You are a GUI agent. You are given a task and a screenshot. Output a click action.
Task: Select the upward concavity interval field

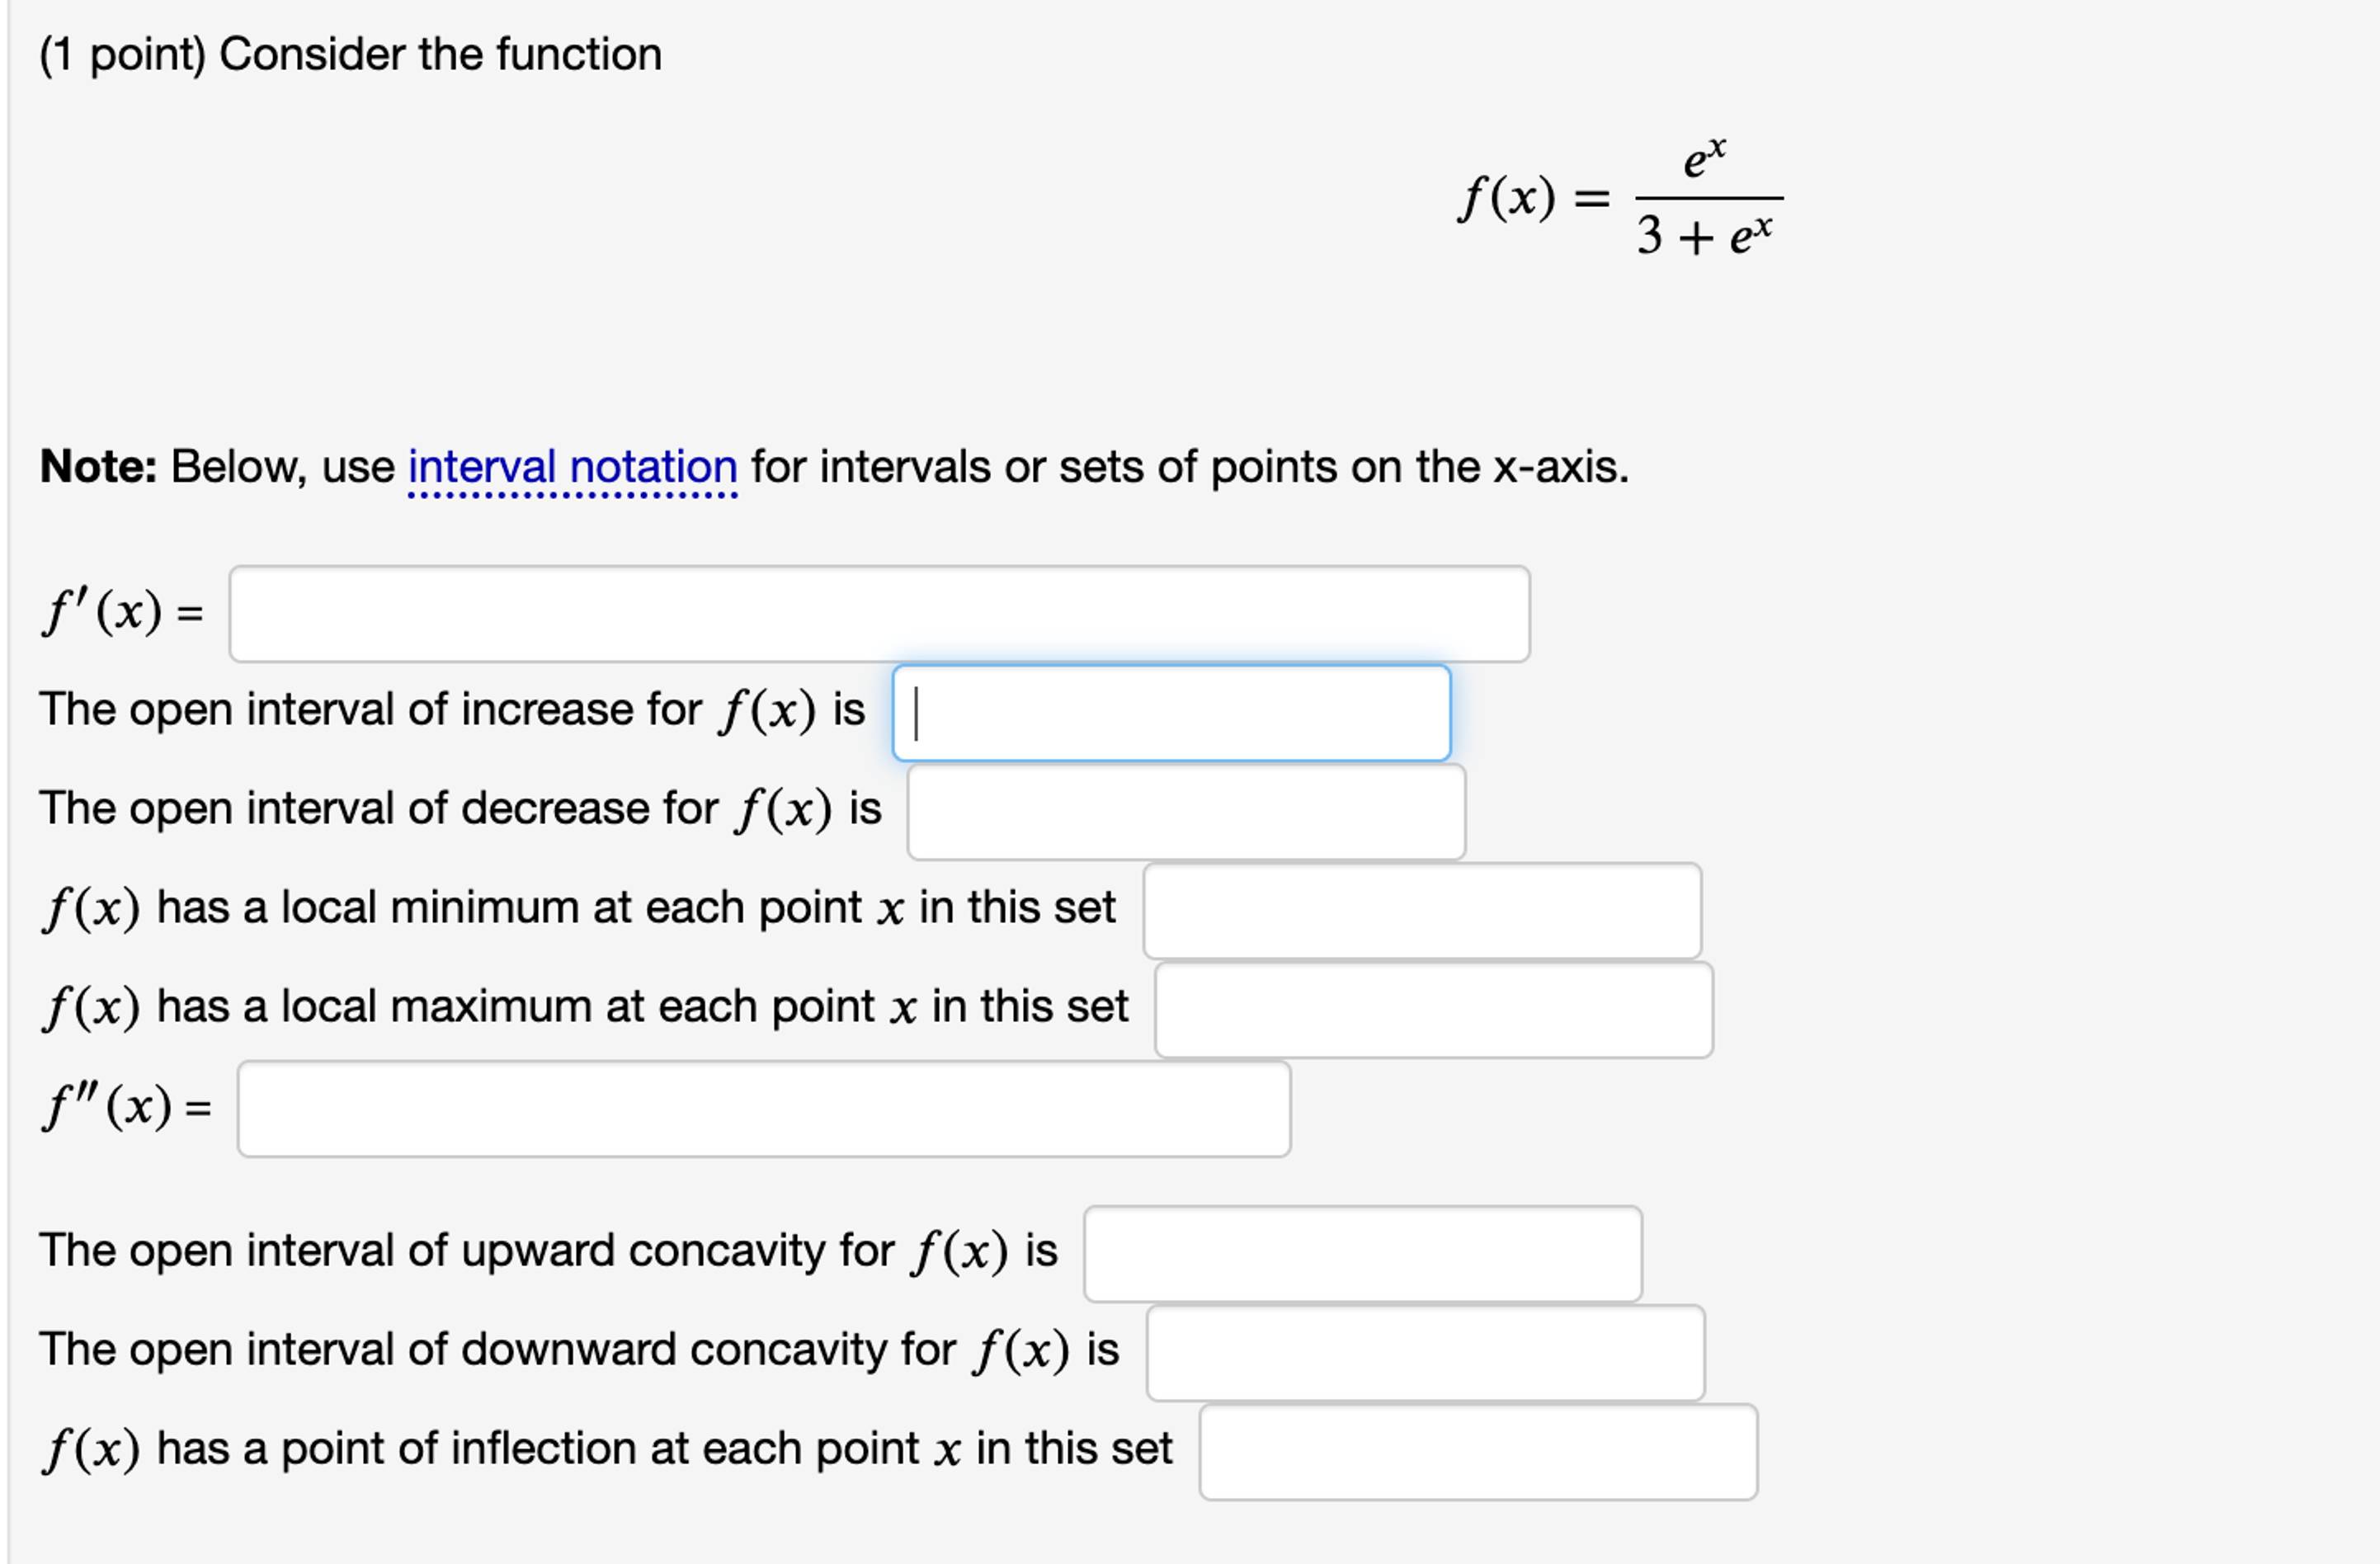pos(1360,1253)
